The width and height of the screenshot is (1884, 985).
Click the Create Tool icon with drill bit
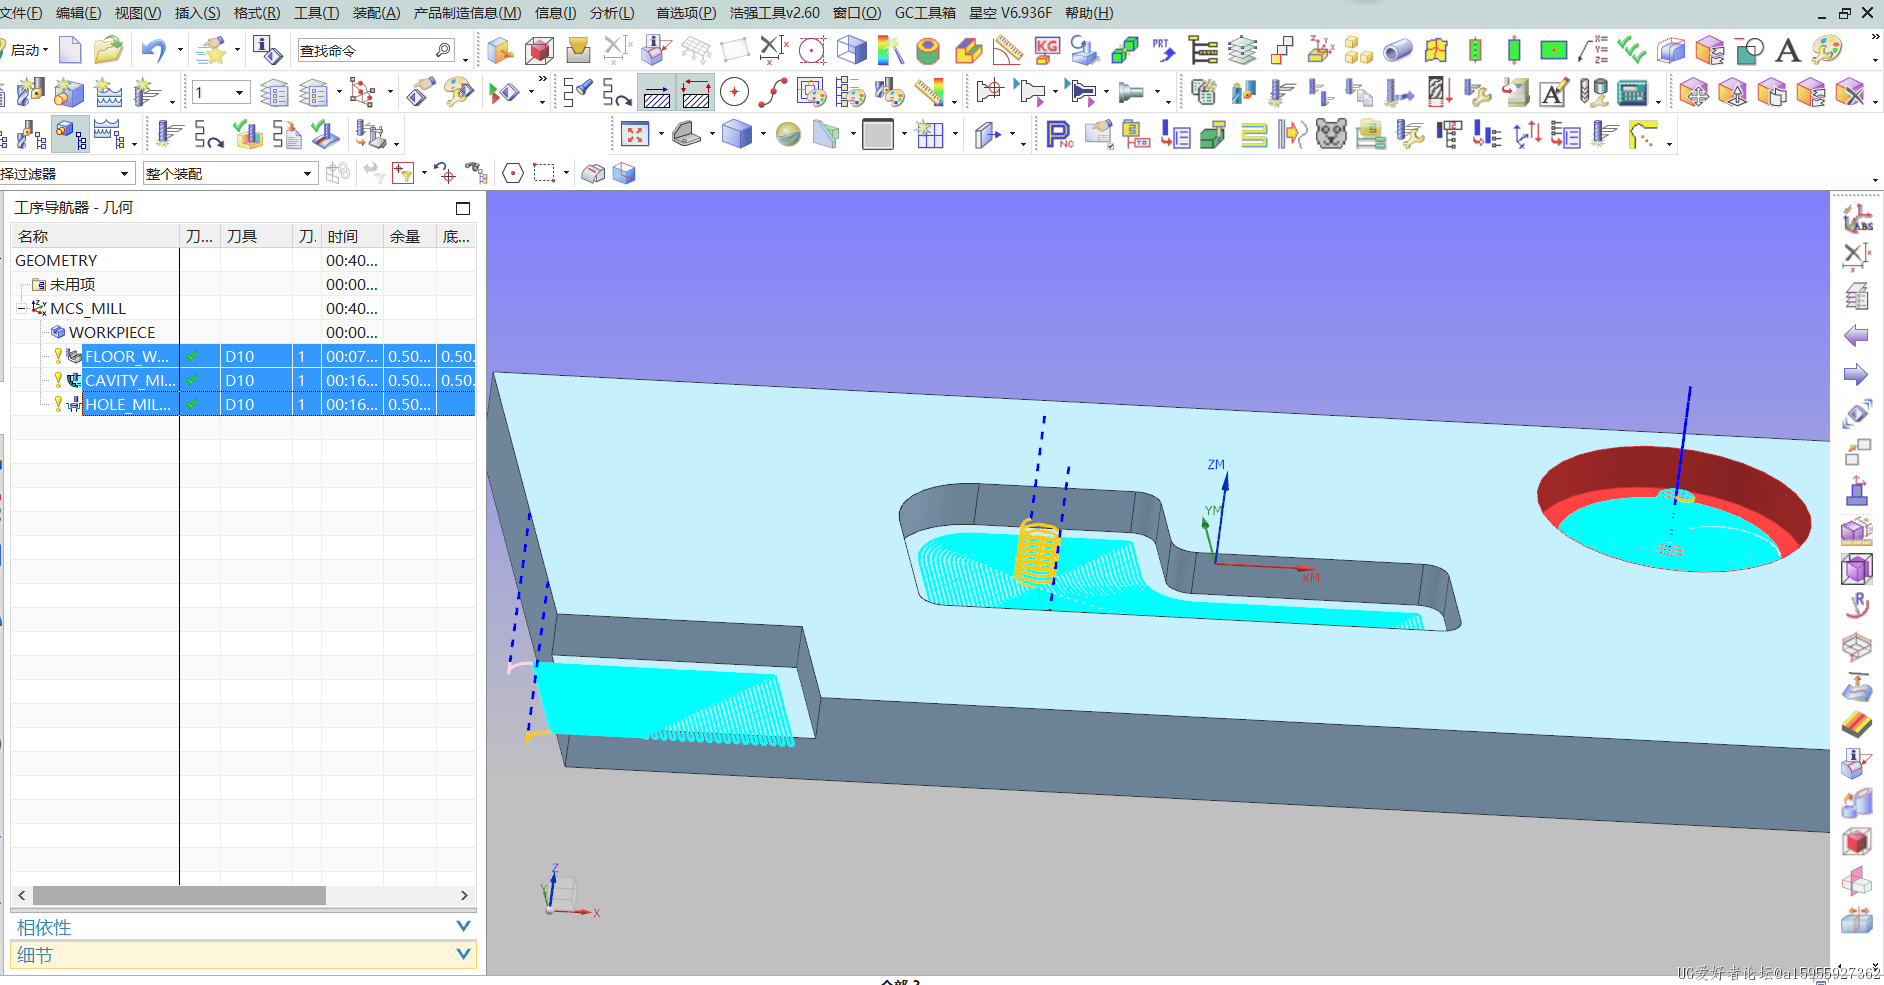[30, 93]
